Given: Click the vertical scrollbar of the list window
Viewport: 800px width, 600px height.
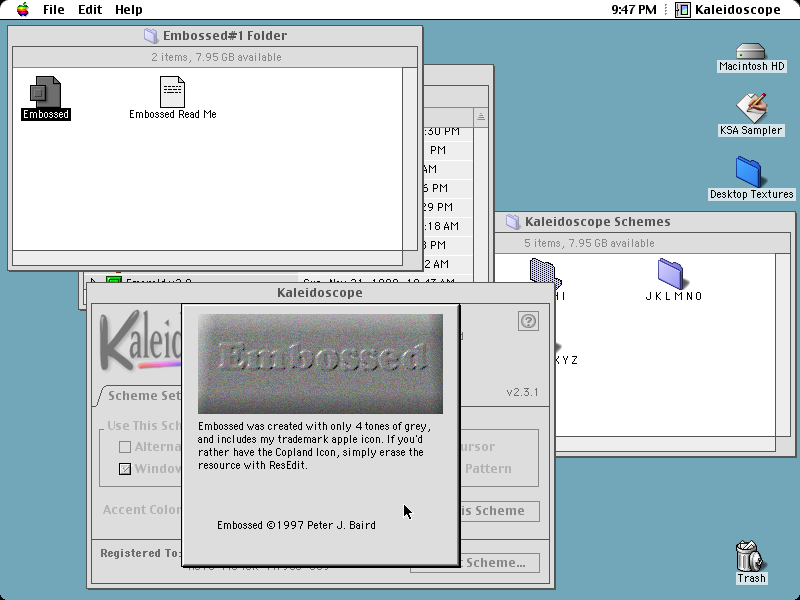Looking at the screenshot, I should [x=480, y=204].
